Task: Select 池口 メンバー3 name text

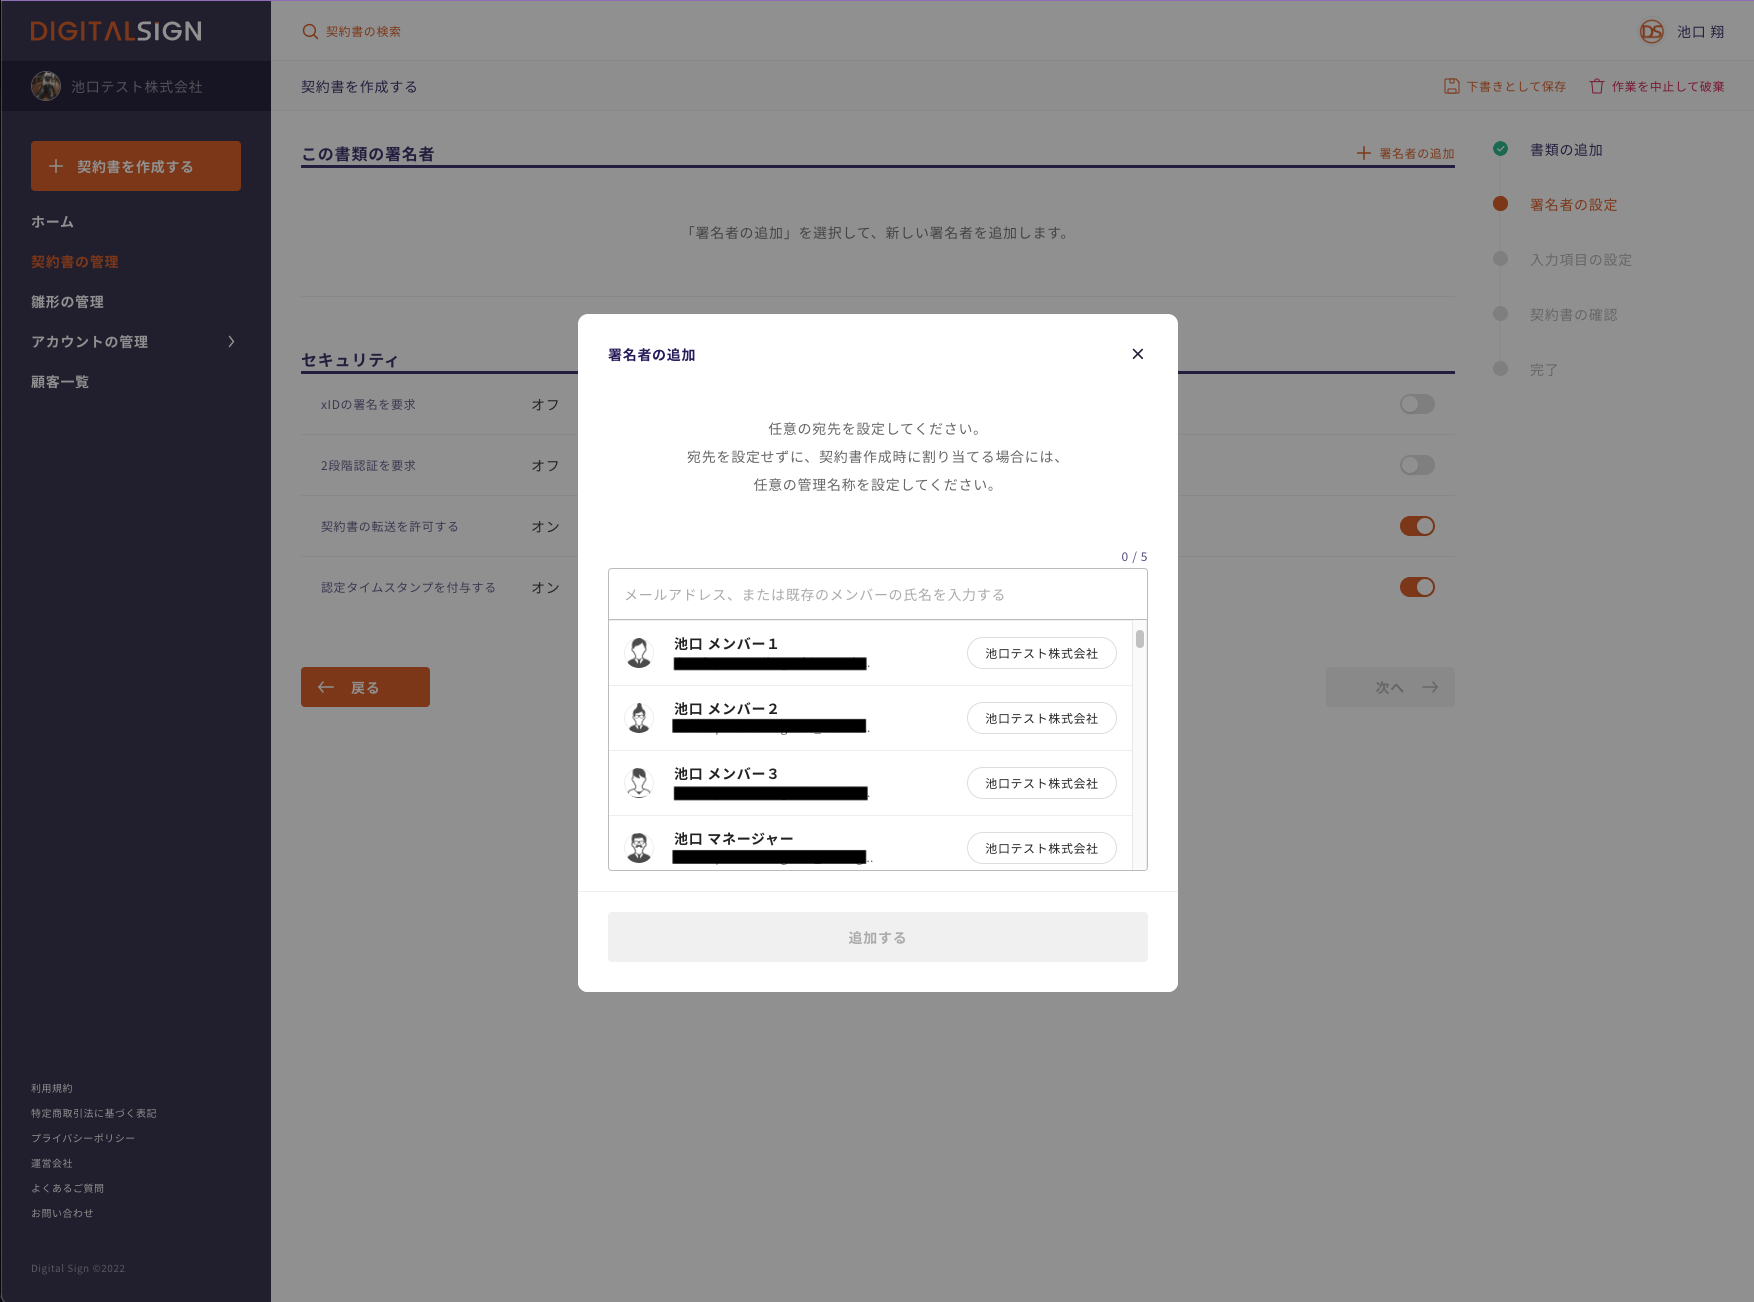Action: point(725,774)
